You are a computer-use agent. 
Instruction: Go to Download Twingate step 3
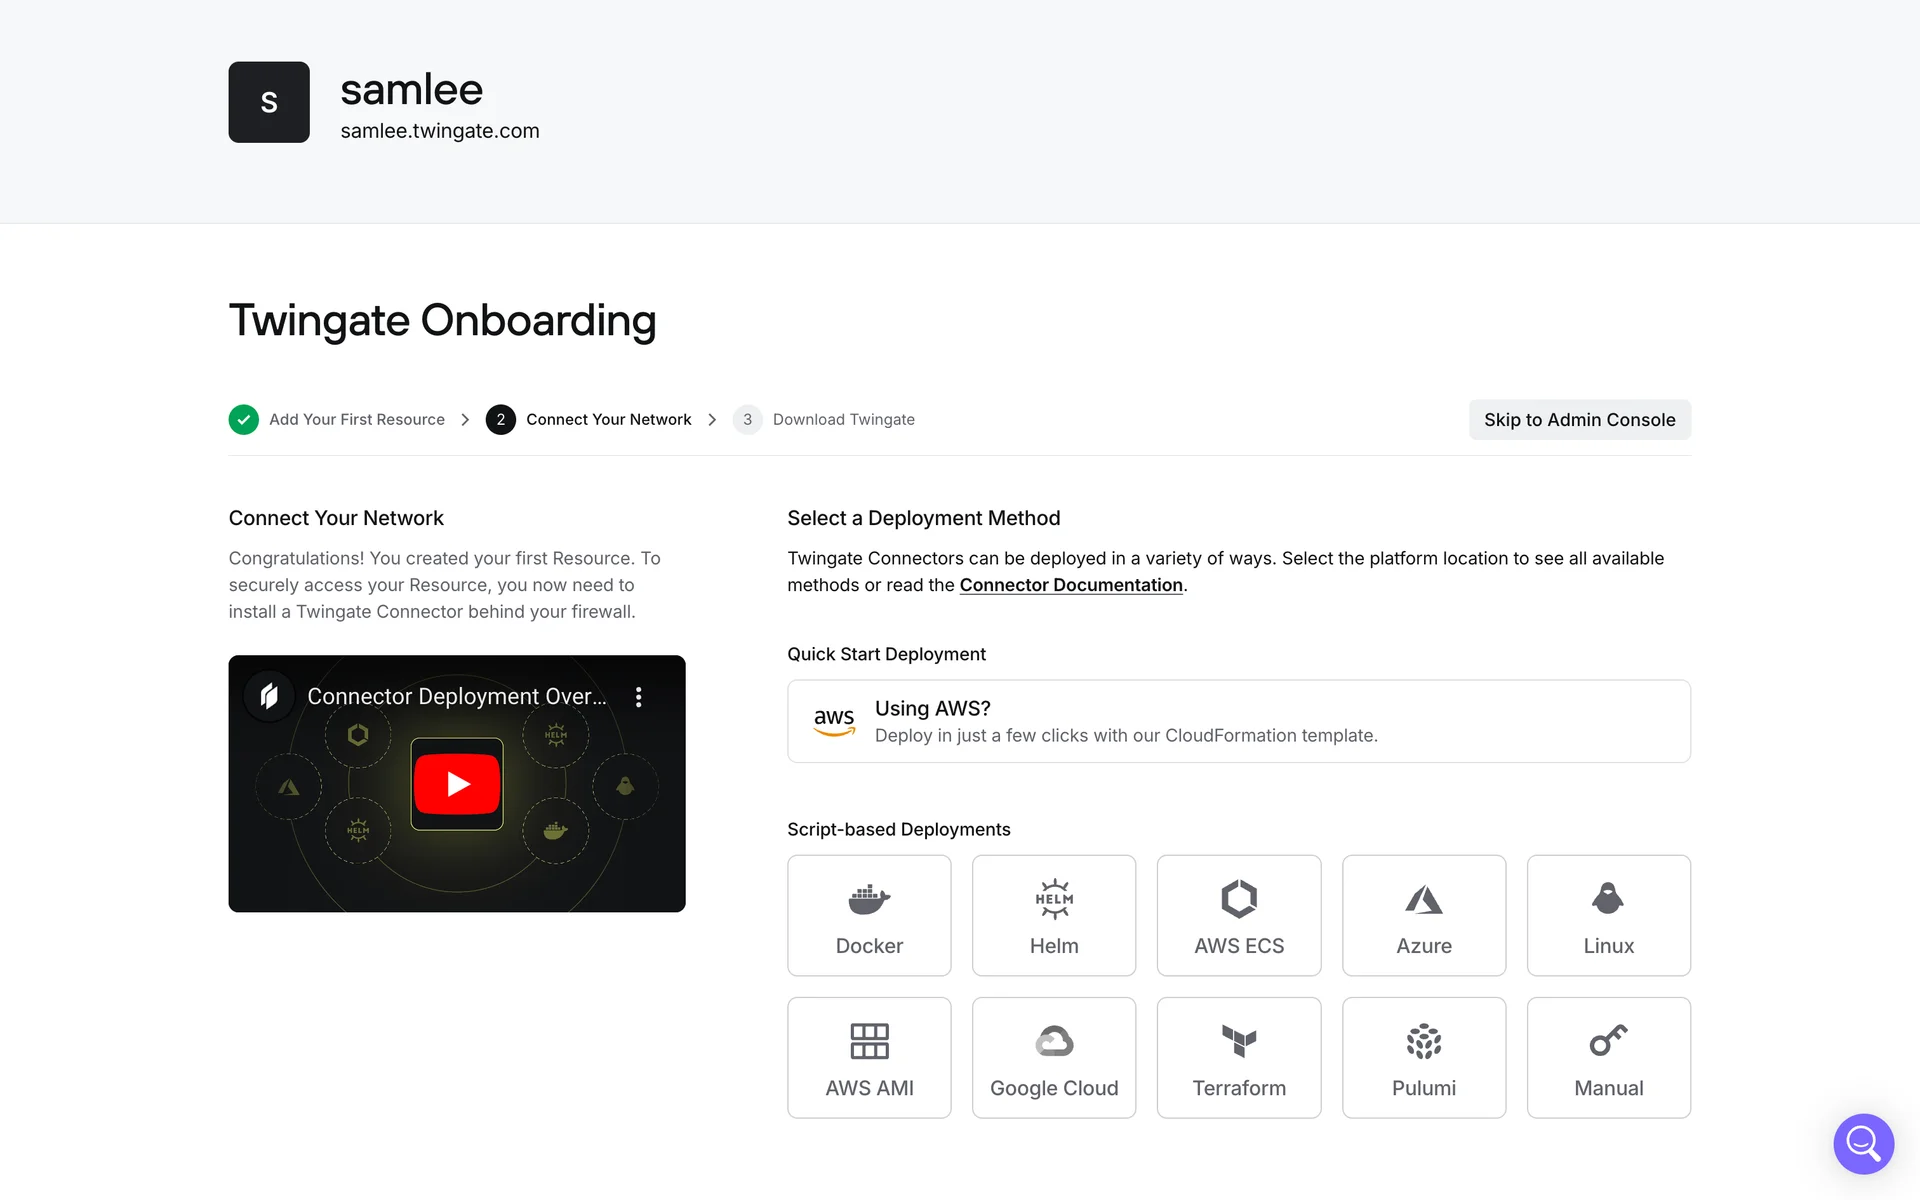point(842,420)
